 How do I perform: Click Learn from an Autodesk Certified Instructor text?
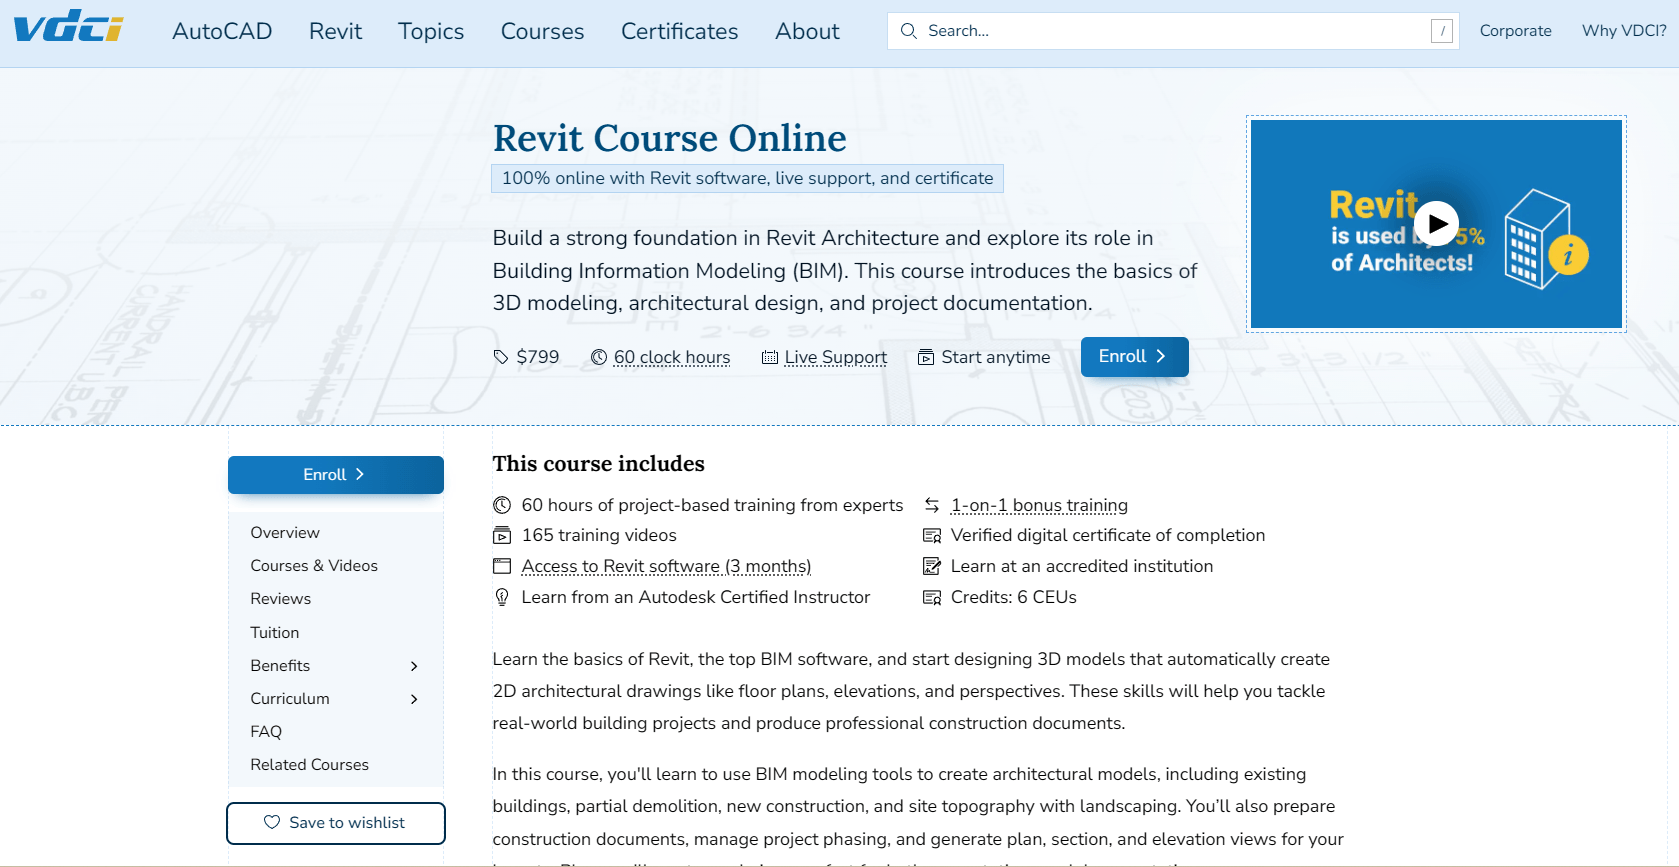(x=696, y=597)
